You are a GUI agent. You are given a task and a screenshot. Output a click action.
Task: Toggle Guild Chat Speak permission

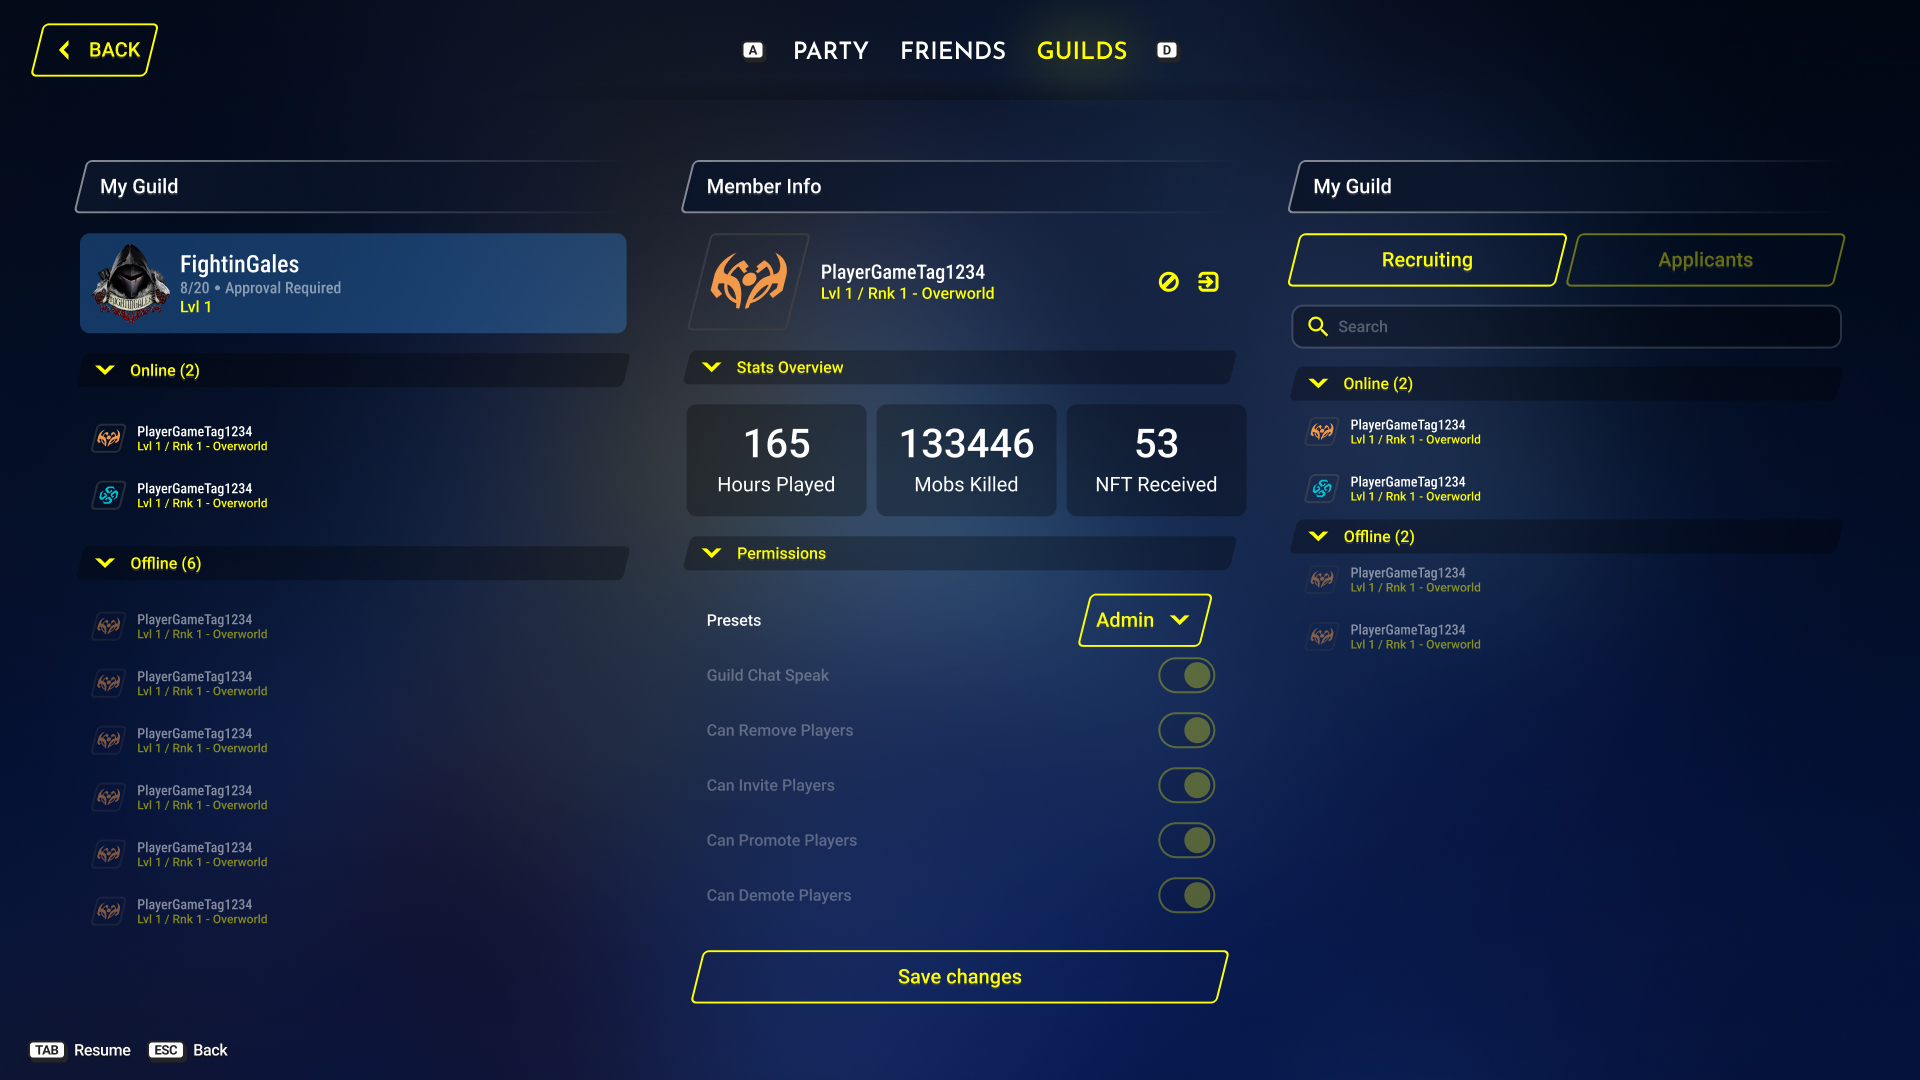1186,676
